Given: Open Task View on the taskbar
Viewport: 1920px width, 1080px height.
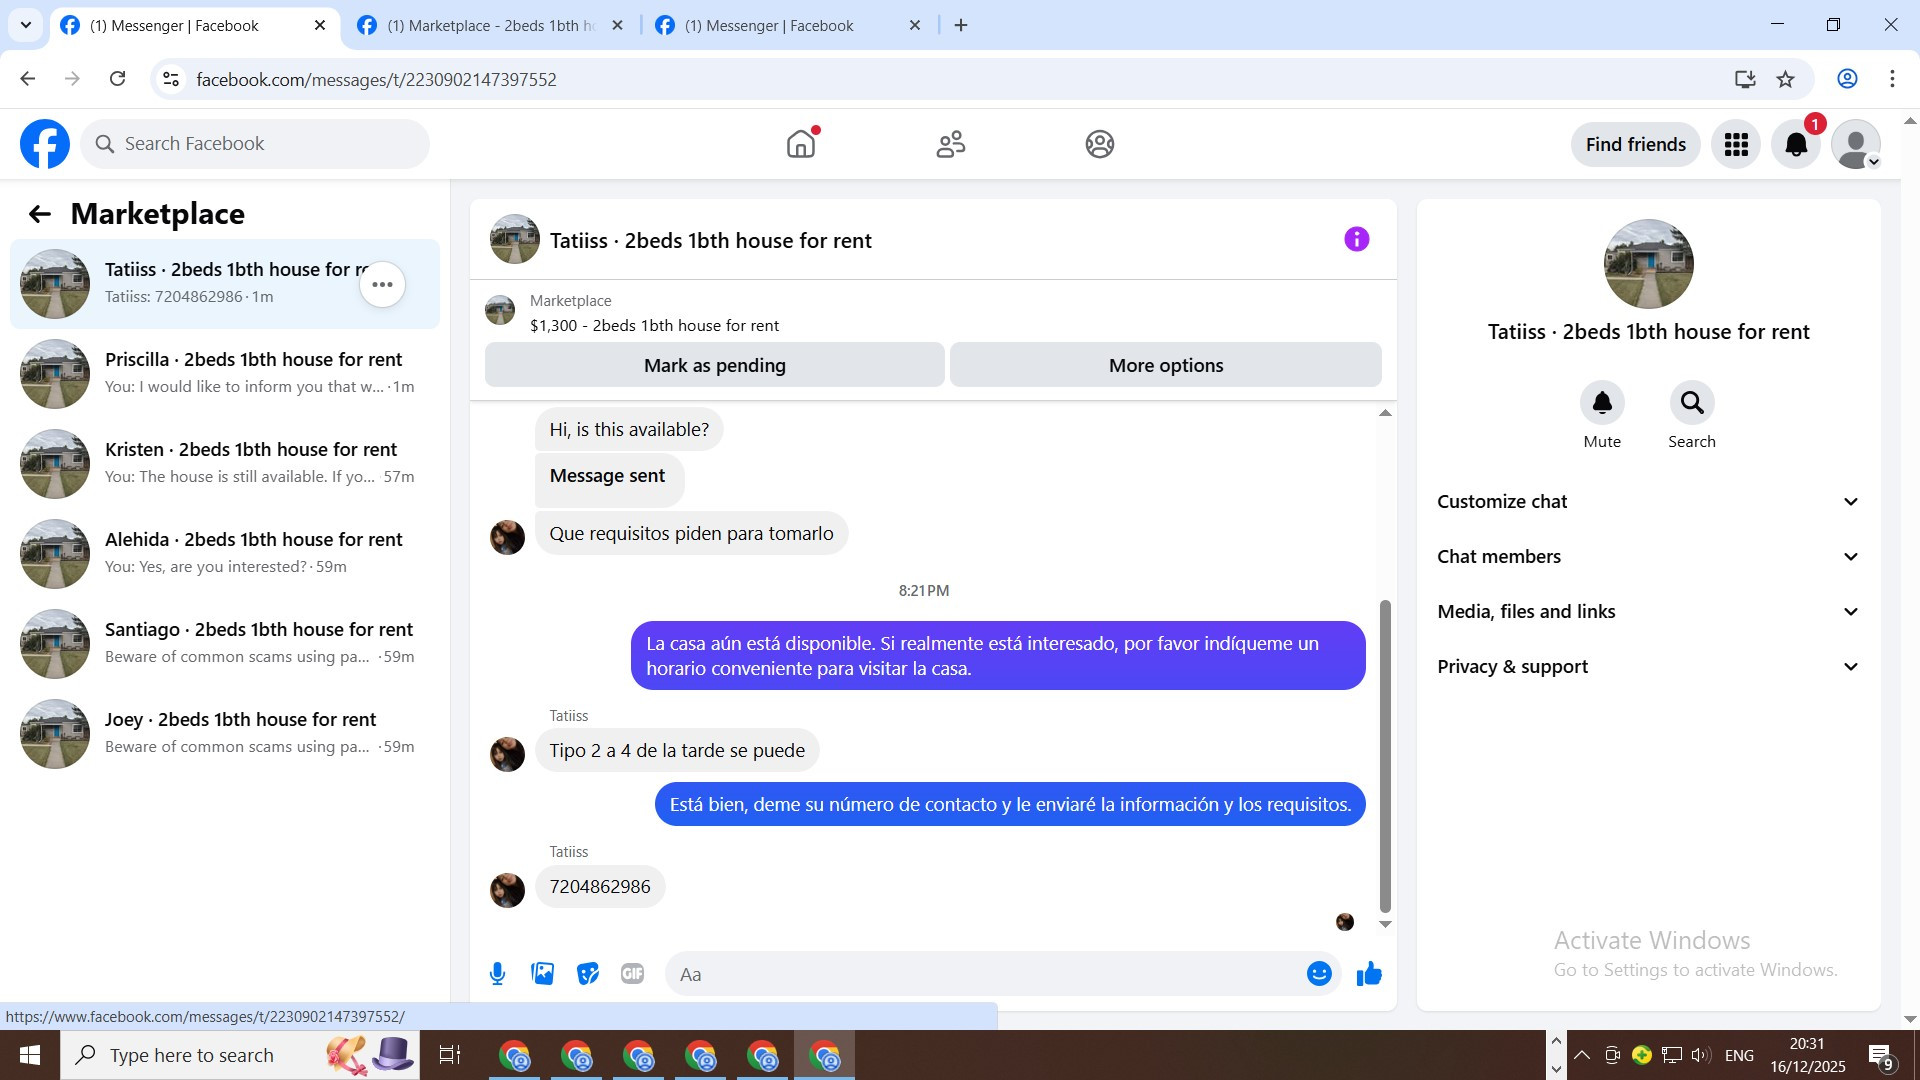Looking at the screenshot, I should [x=450, y=1055].
